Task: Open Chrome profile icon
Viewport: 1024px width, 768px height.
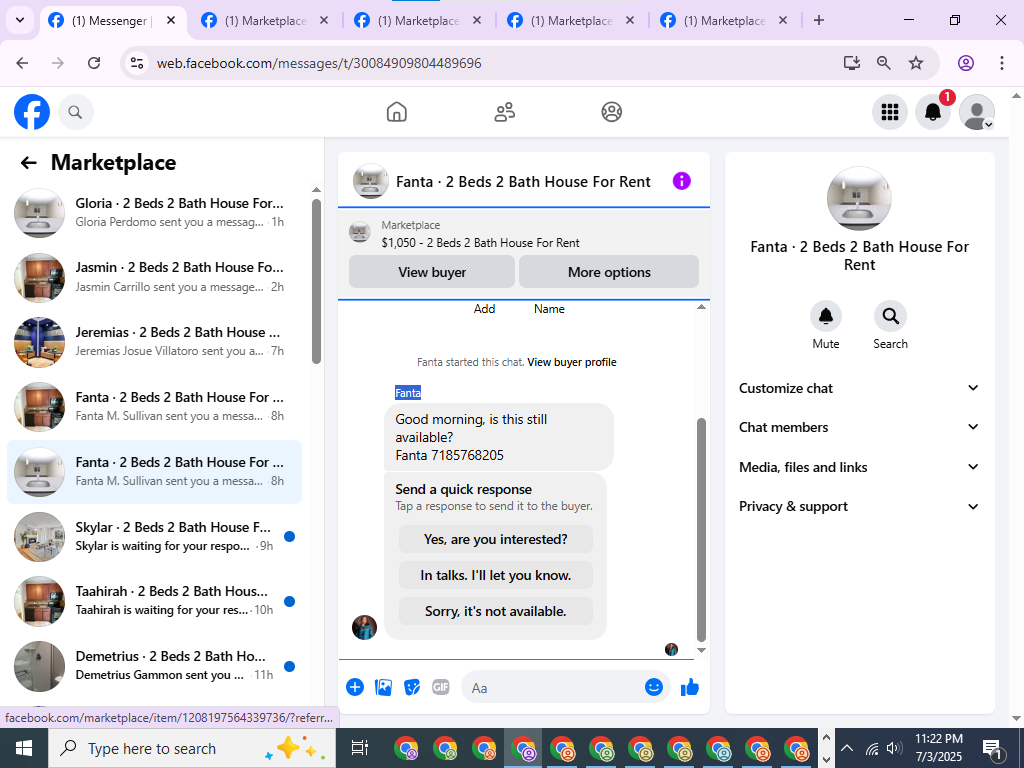Action: pos(966,63)
